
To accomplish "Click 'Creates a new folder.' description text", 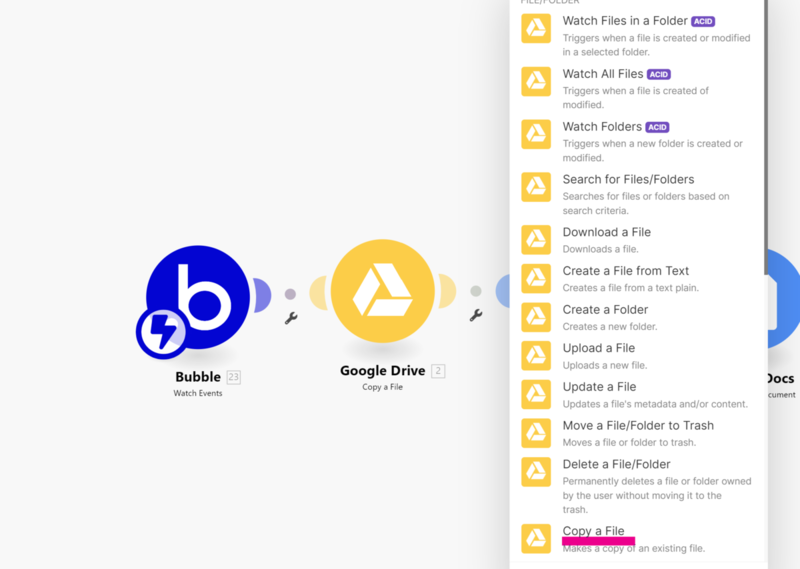I will (x=610, y=327).
